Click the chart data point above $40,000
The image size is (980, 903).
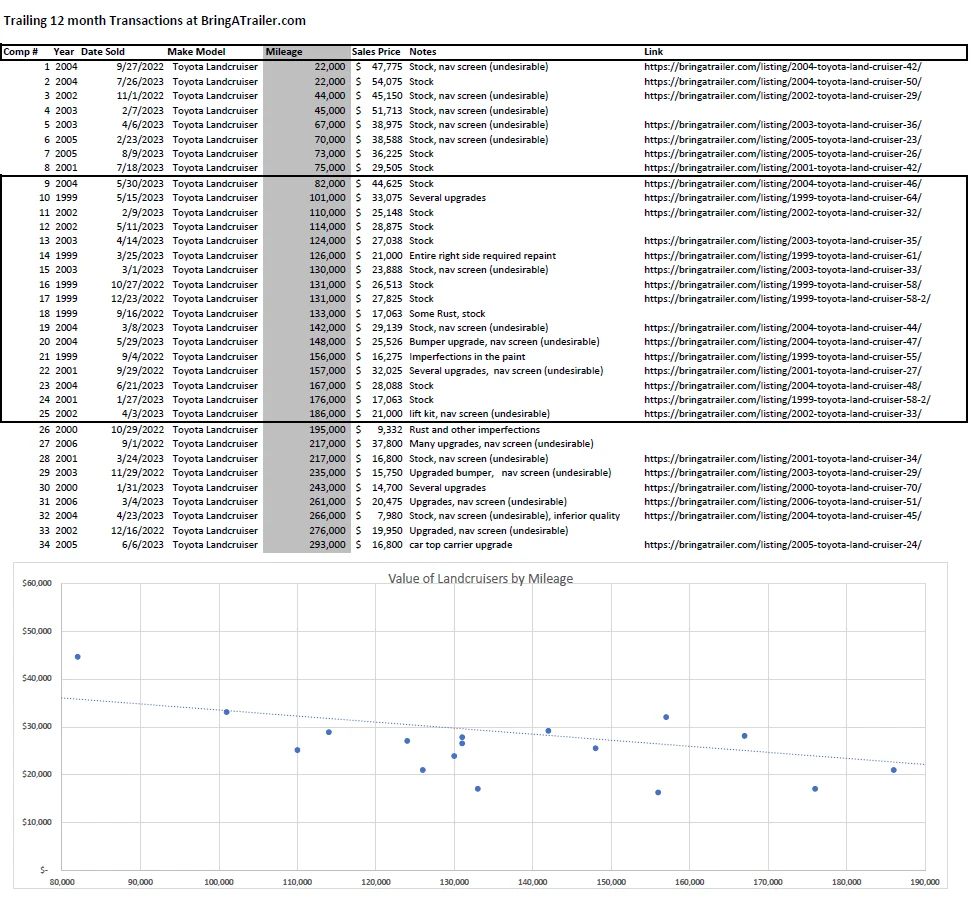pyautogui.click(x=78, y=657)
